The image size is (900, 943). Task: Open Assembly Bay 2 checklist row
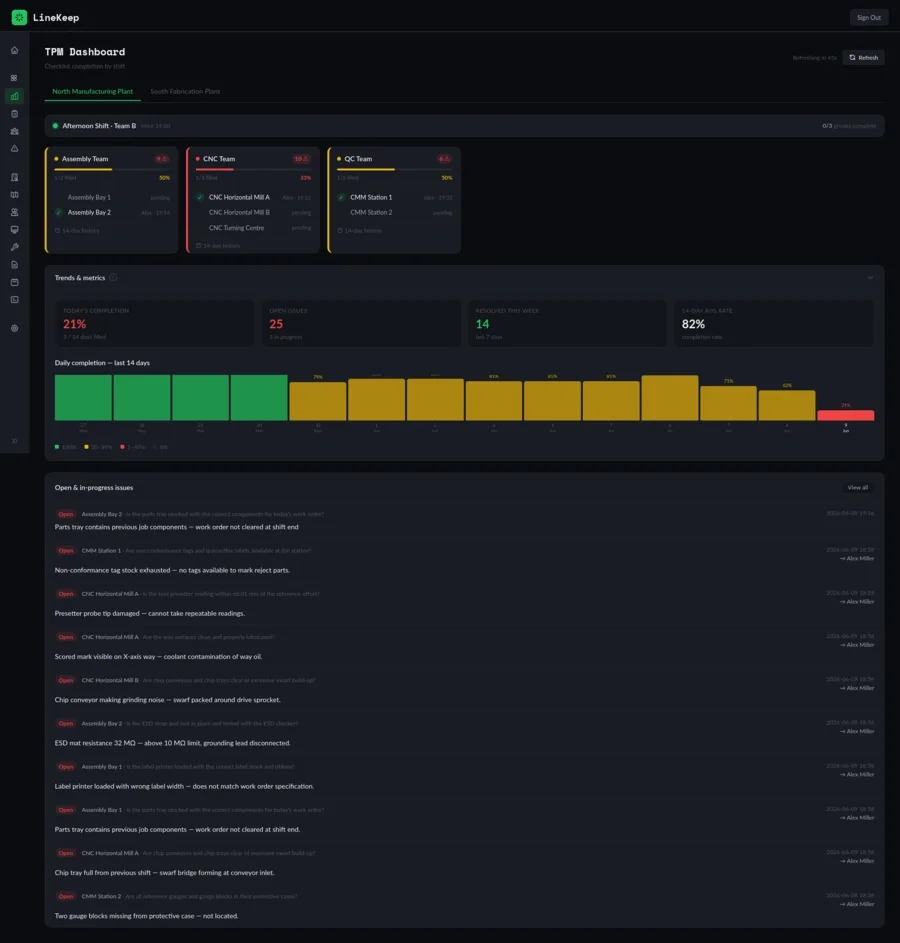click(x=112, y=212)
